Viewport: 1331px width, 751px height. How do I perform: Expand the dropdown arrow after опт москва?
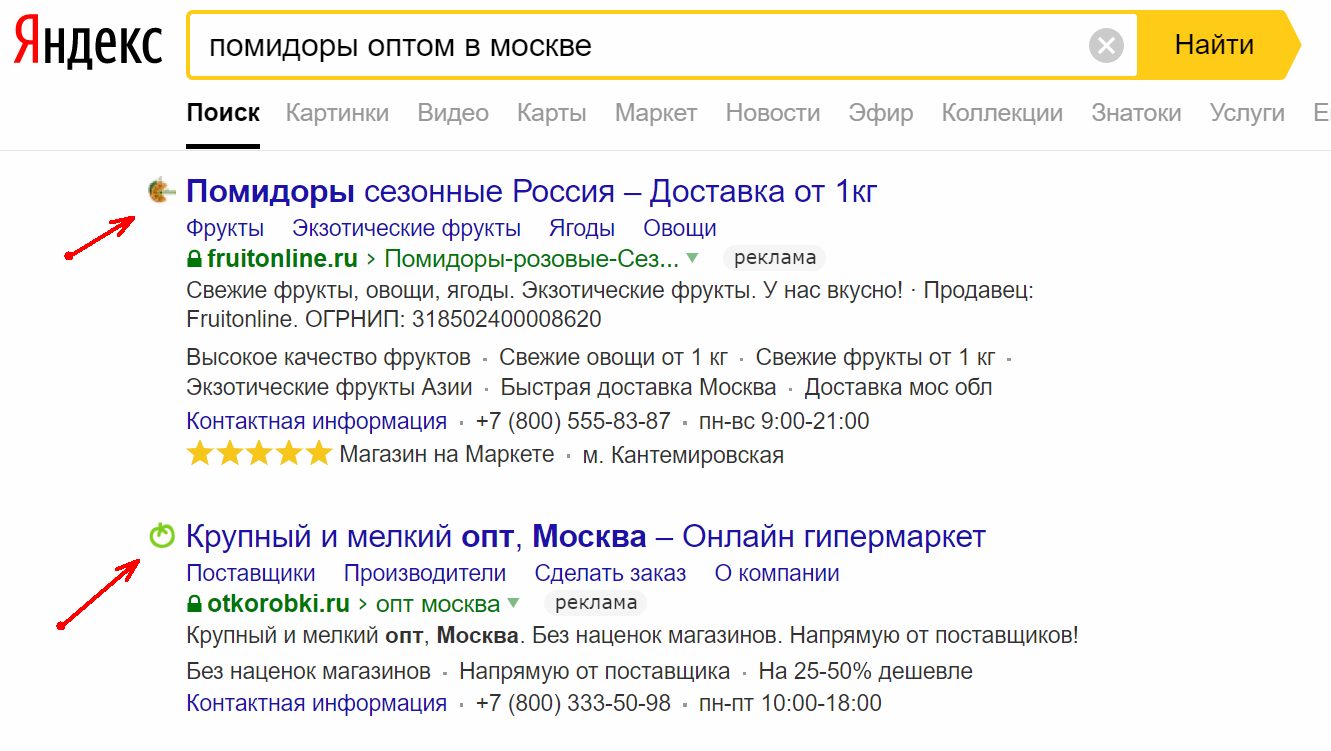click(514, 604)
